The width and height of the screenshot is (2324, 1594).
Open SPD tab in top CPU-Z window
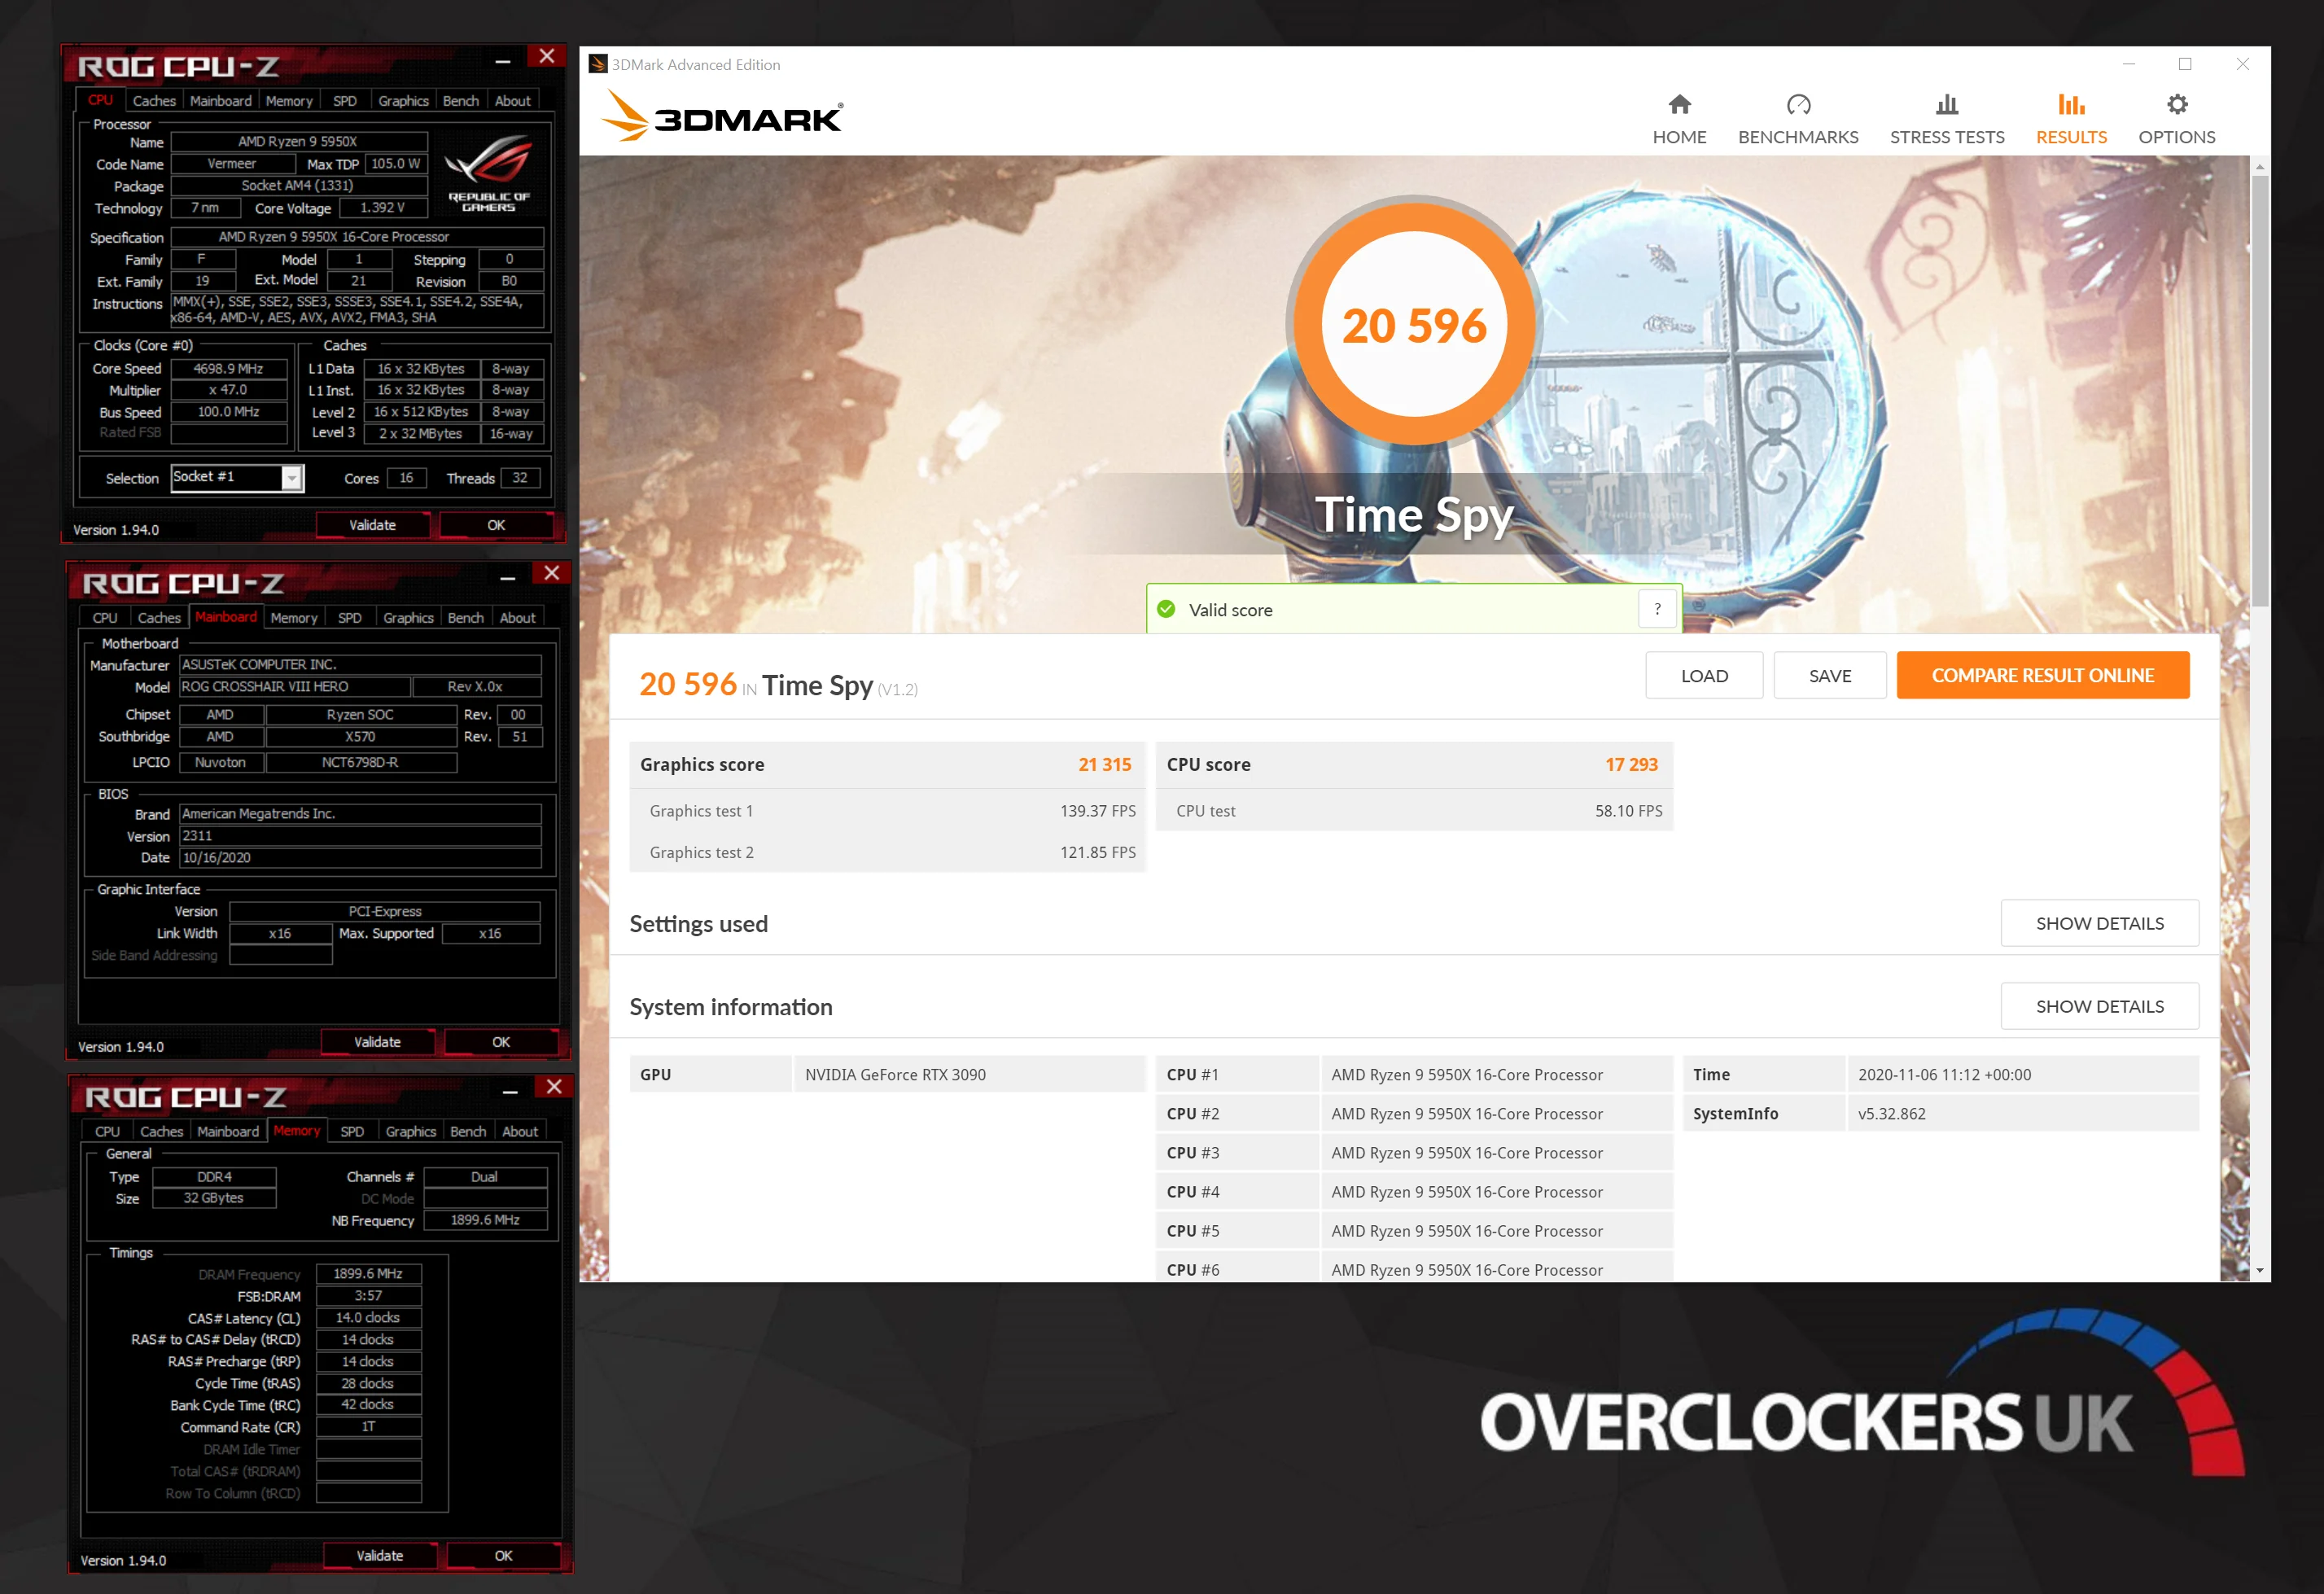click(x=344, y=101)
